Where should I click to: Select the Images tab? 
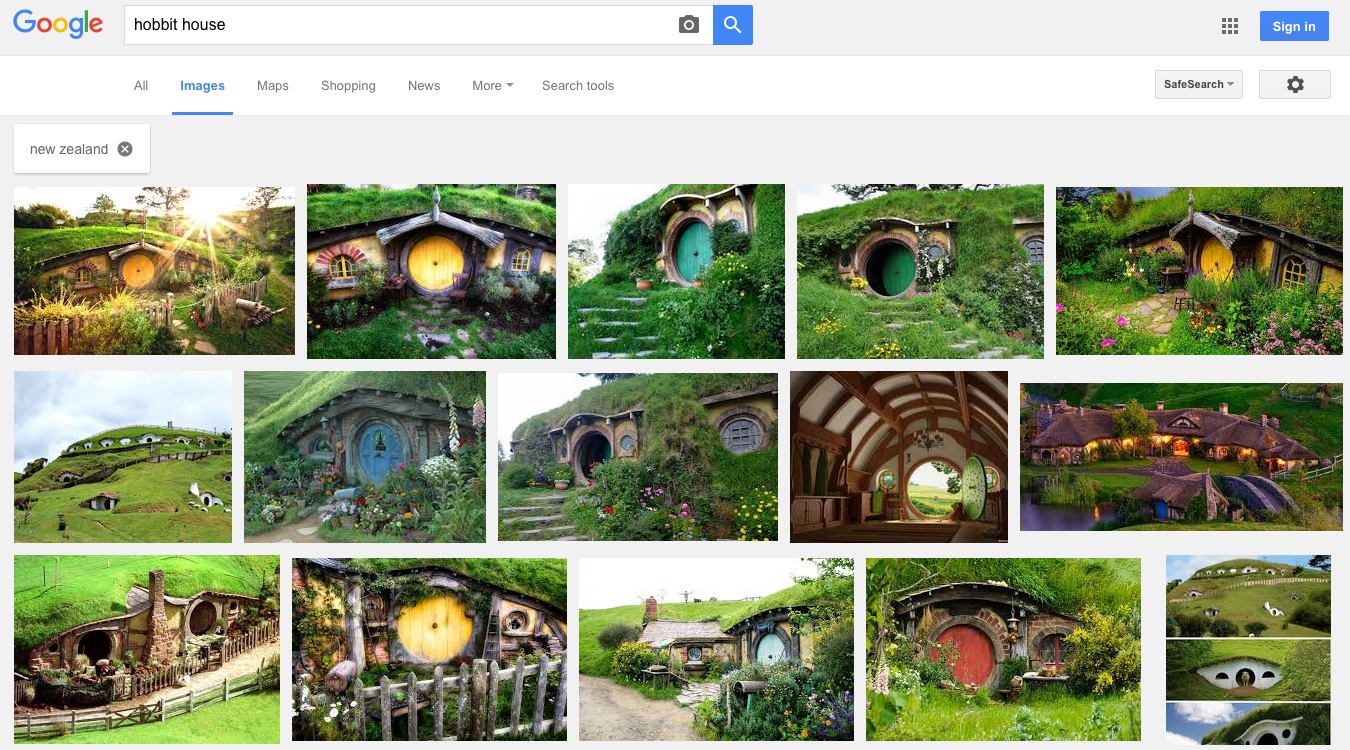[x=202, y=86]
